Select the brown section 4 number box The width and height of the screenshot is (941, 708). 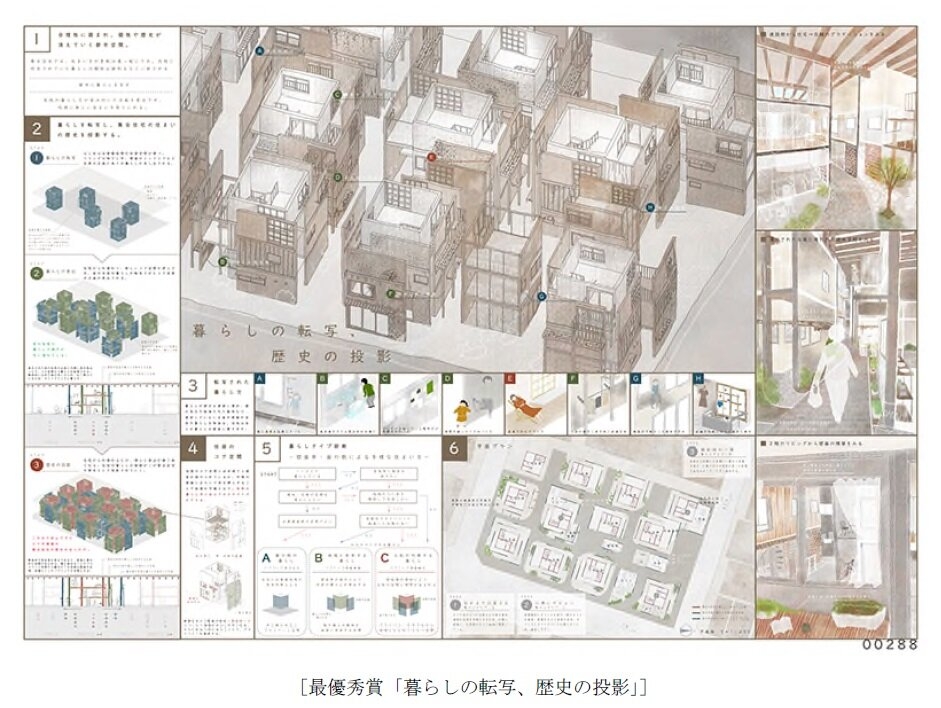192,449
